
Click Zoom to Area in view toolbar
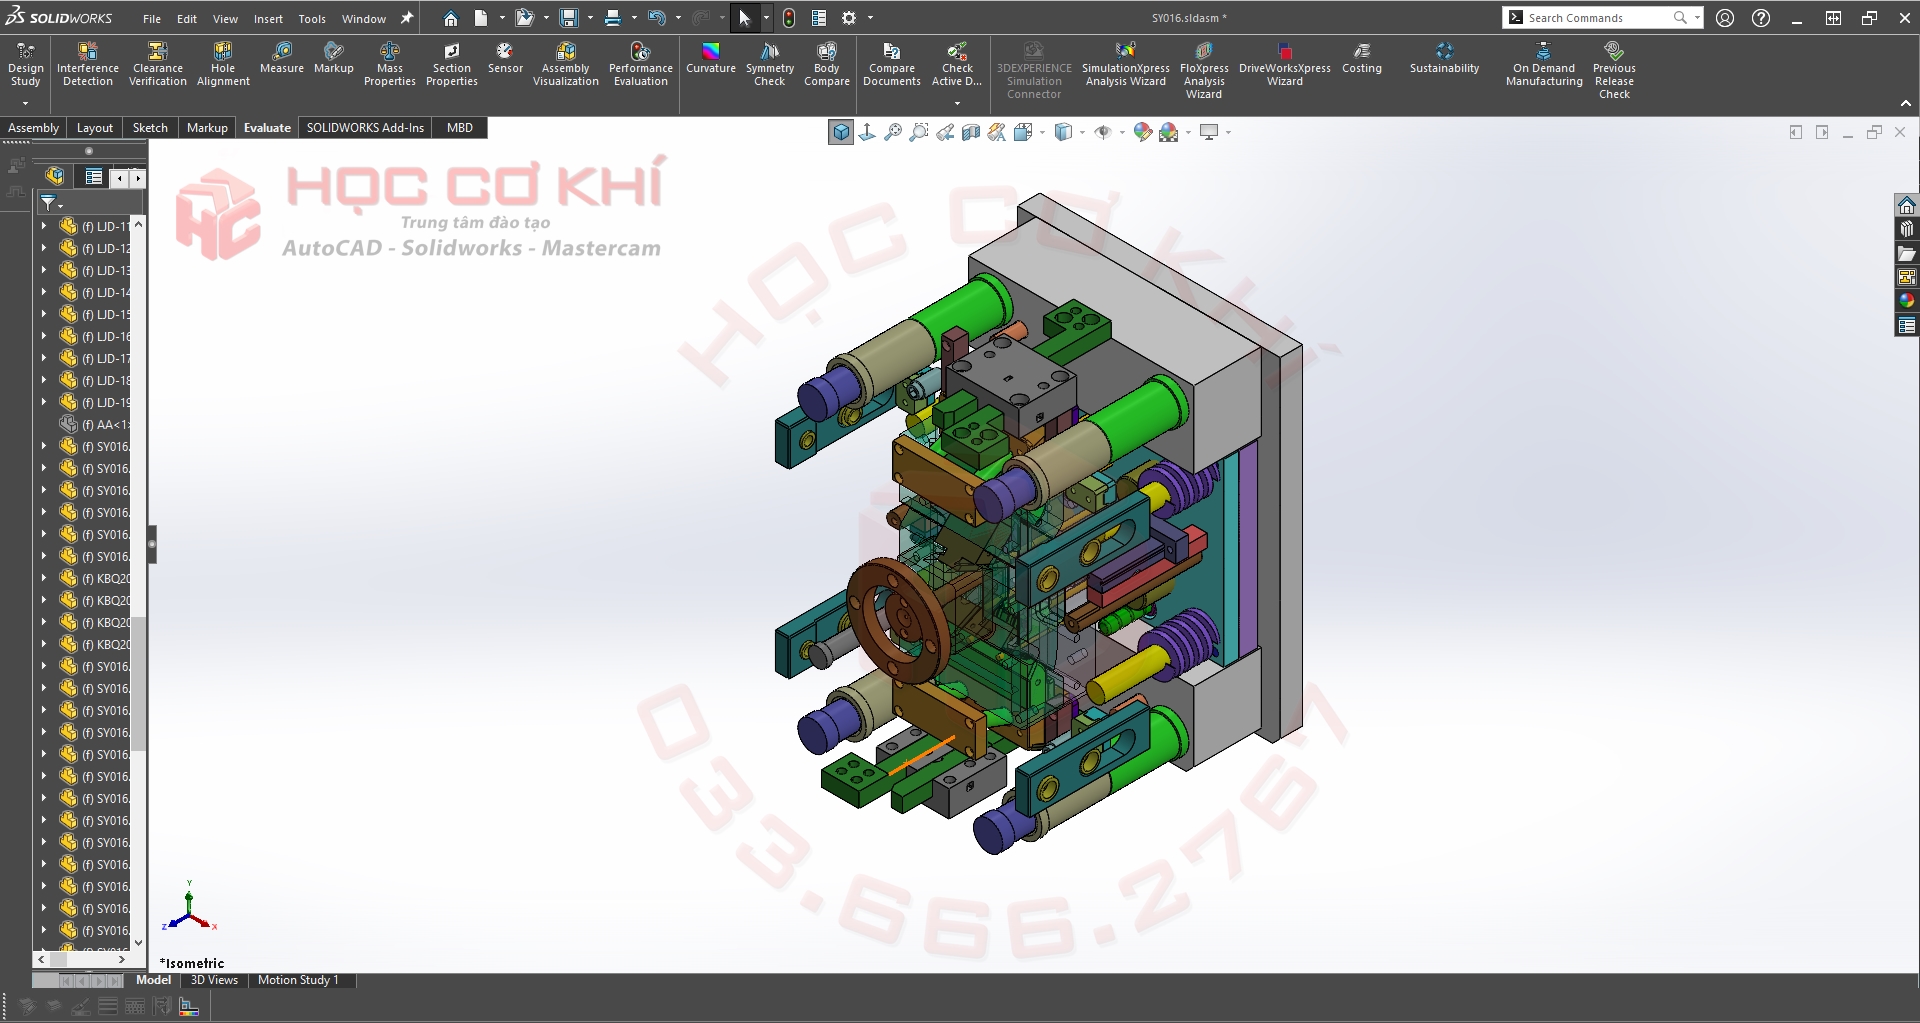(919, 132)
